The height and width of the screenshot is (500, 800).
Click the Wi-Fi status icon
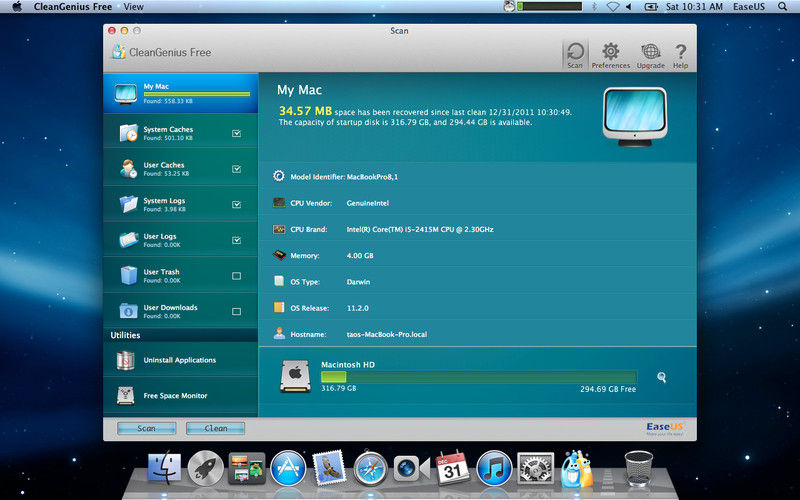click(x=613, y=7)
